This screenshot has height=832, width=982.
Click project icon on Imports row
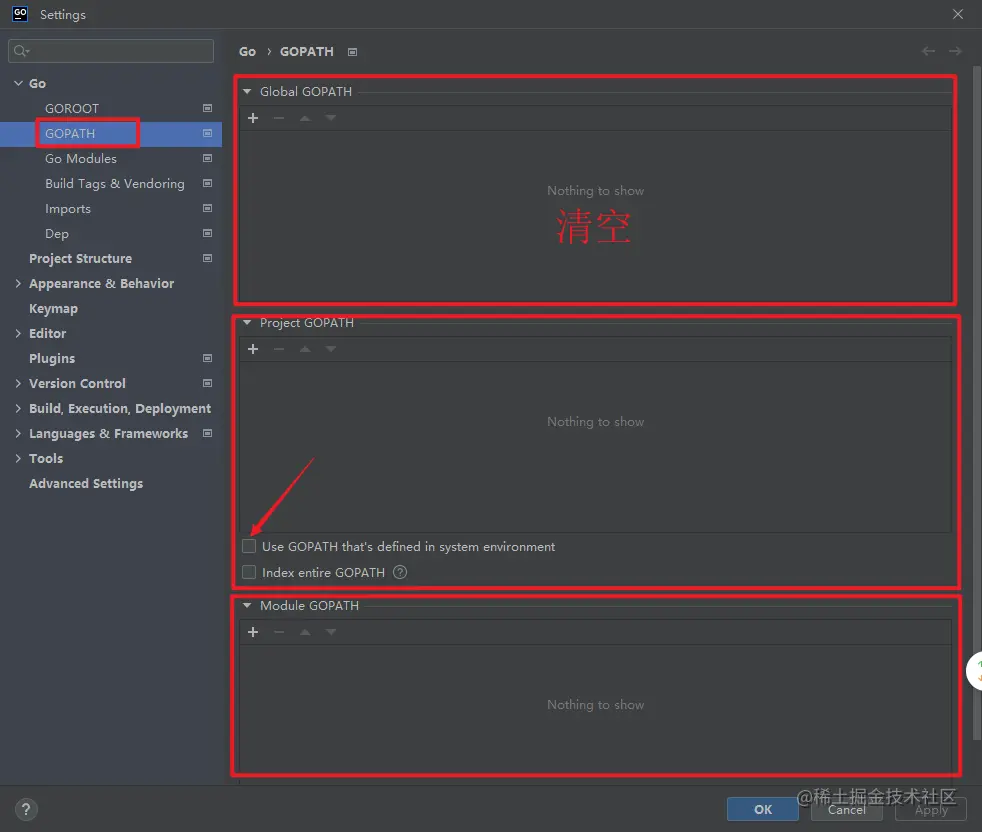207,209
